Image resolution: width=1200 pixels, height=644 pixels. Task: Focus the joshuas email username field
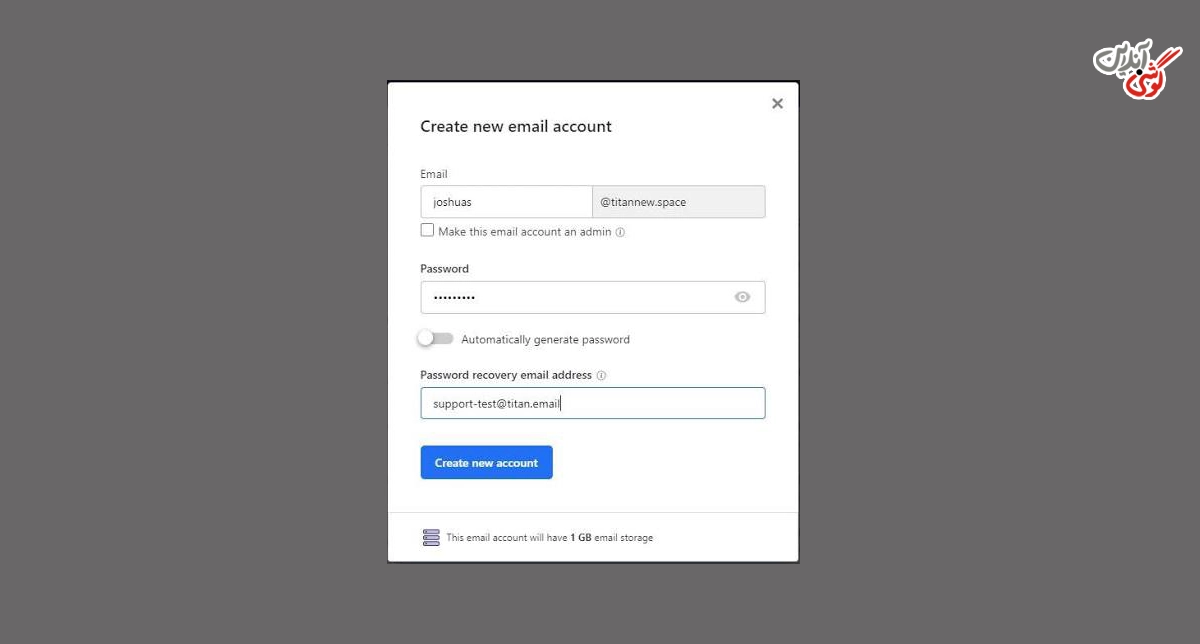[506, 202]
